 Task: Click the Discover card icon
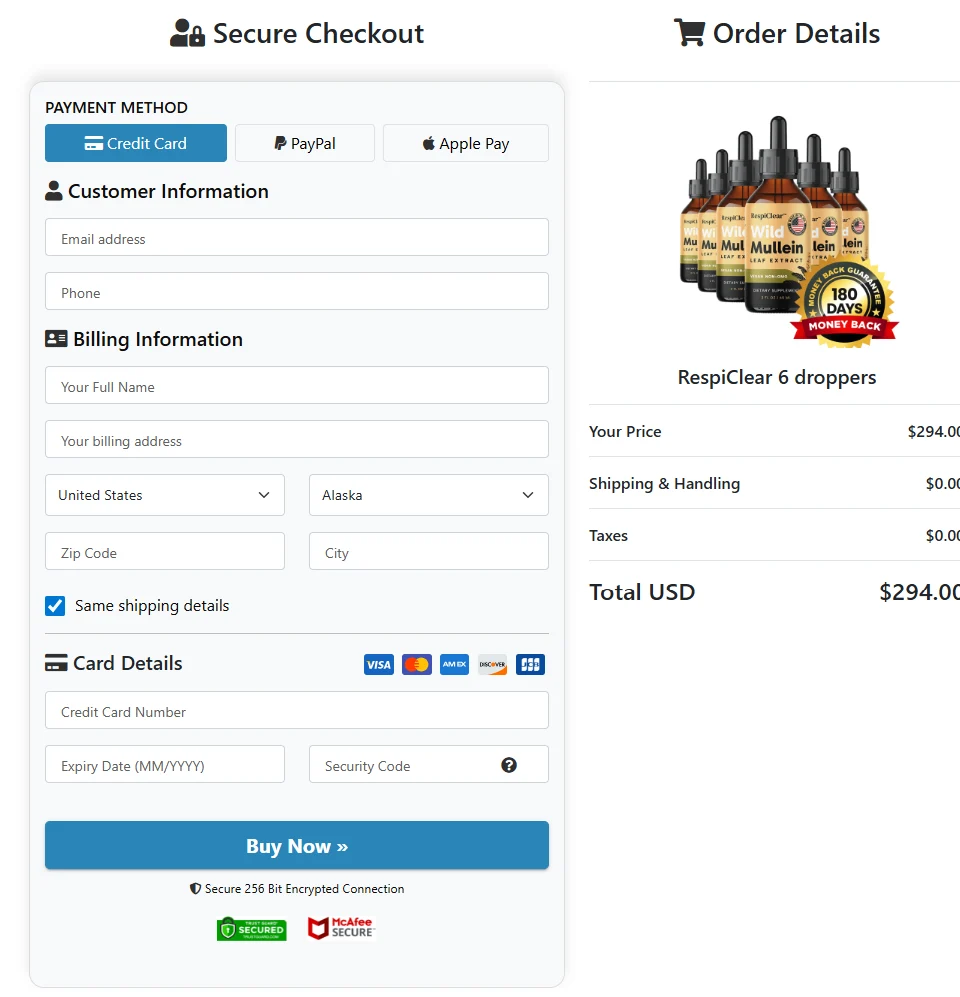click(493, 664)
